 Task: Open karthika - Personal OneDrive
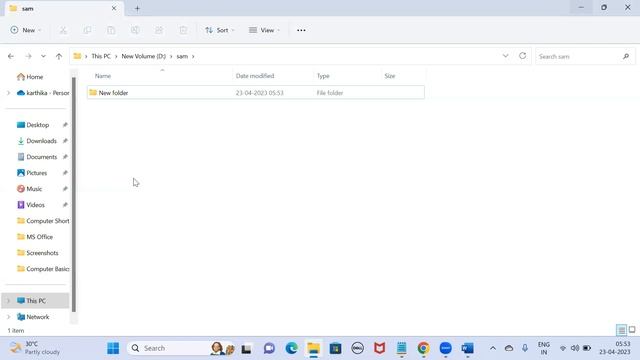pos(43,93)
